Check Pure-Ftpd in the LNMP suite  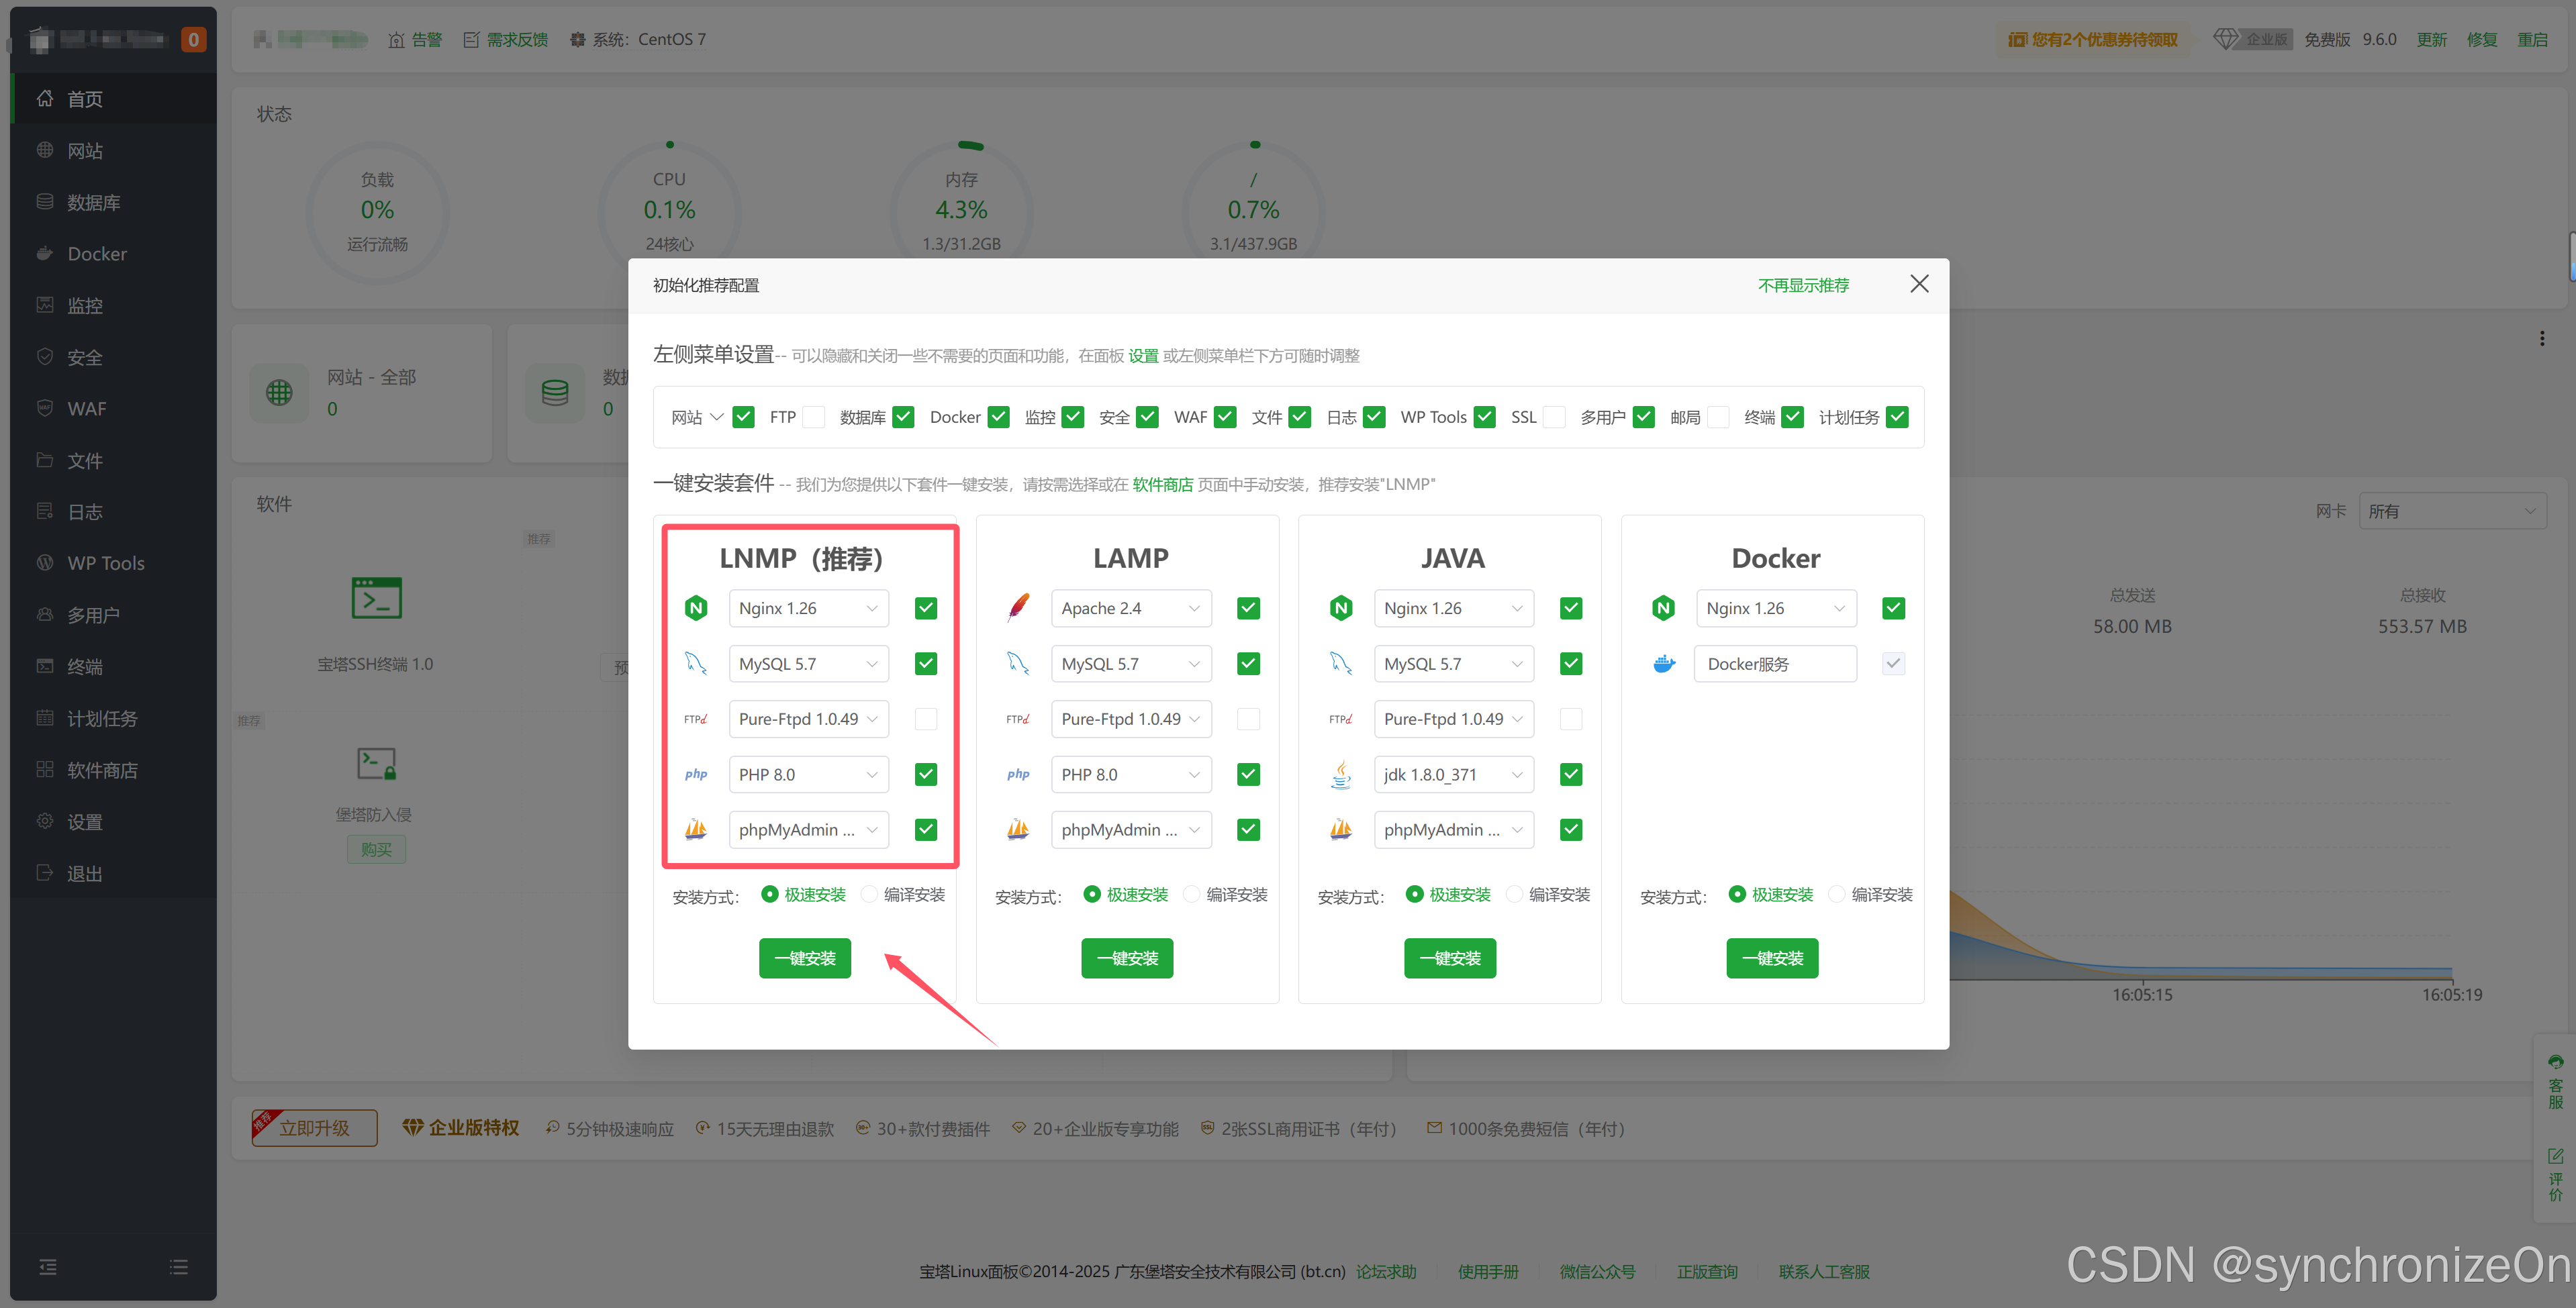(926, 719)
